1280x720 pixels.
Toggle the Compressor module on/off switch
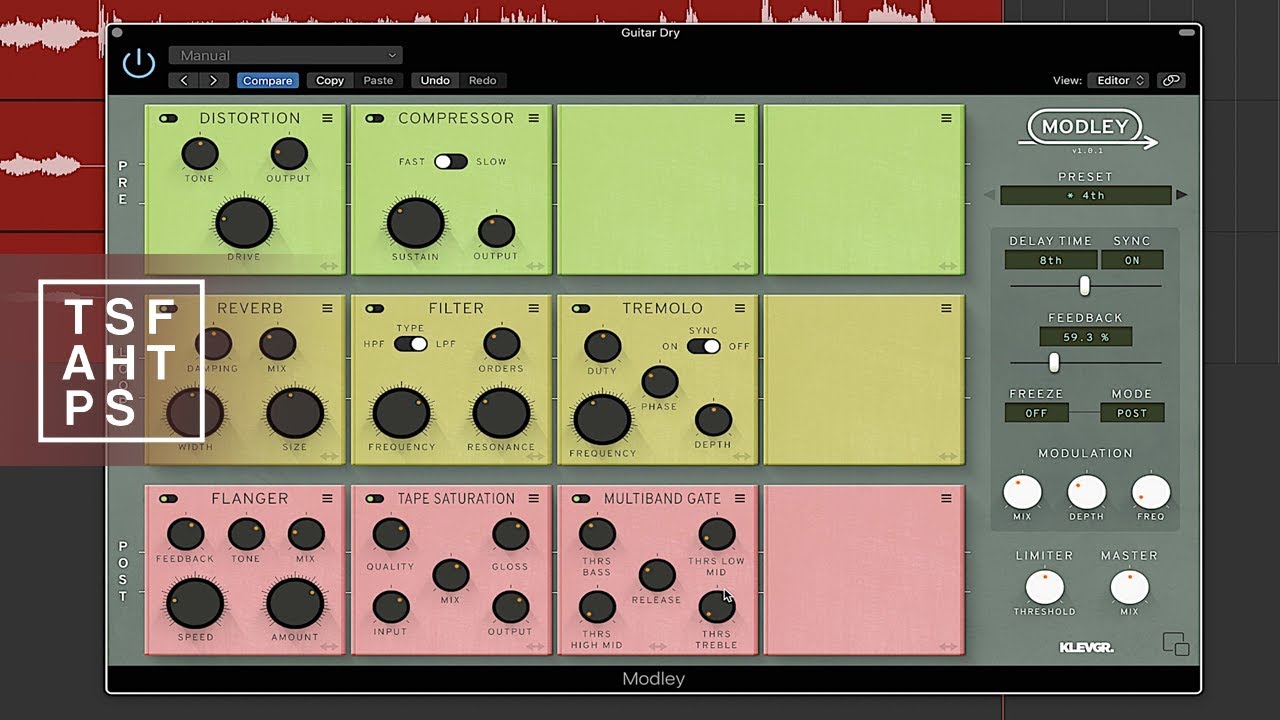pos(374,119)
